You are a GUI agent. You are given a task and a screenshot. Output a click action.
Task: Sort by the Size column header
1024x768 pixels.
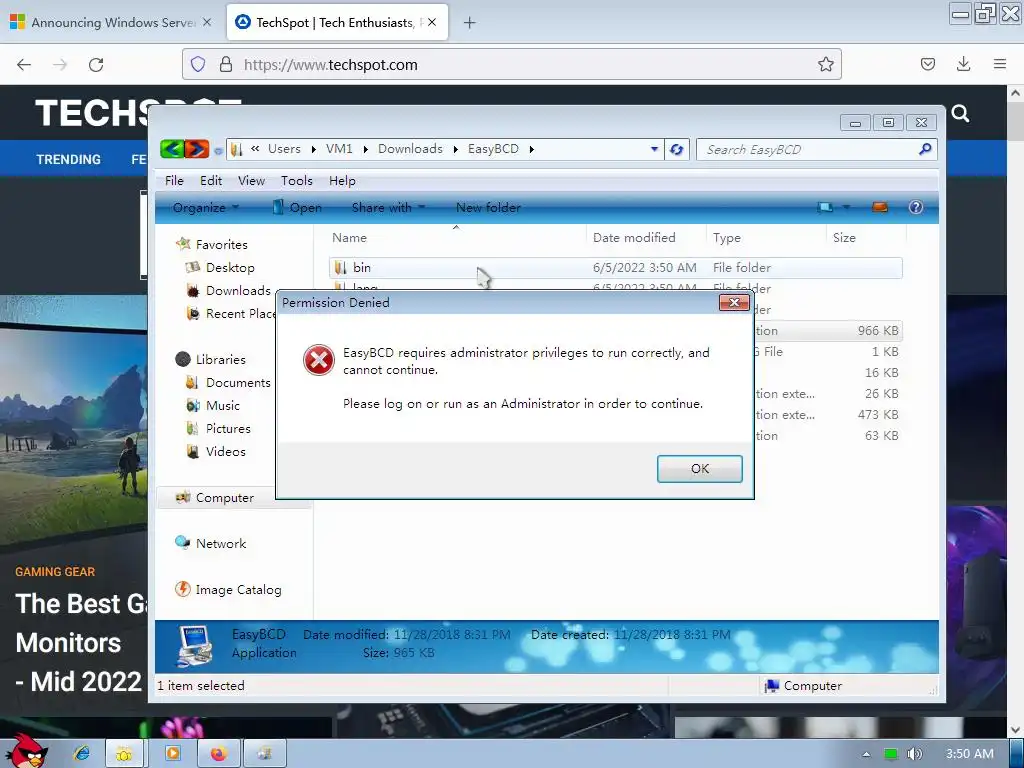coord(867,238)
